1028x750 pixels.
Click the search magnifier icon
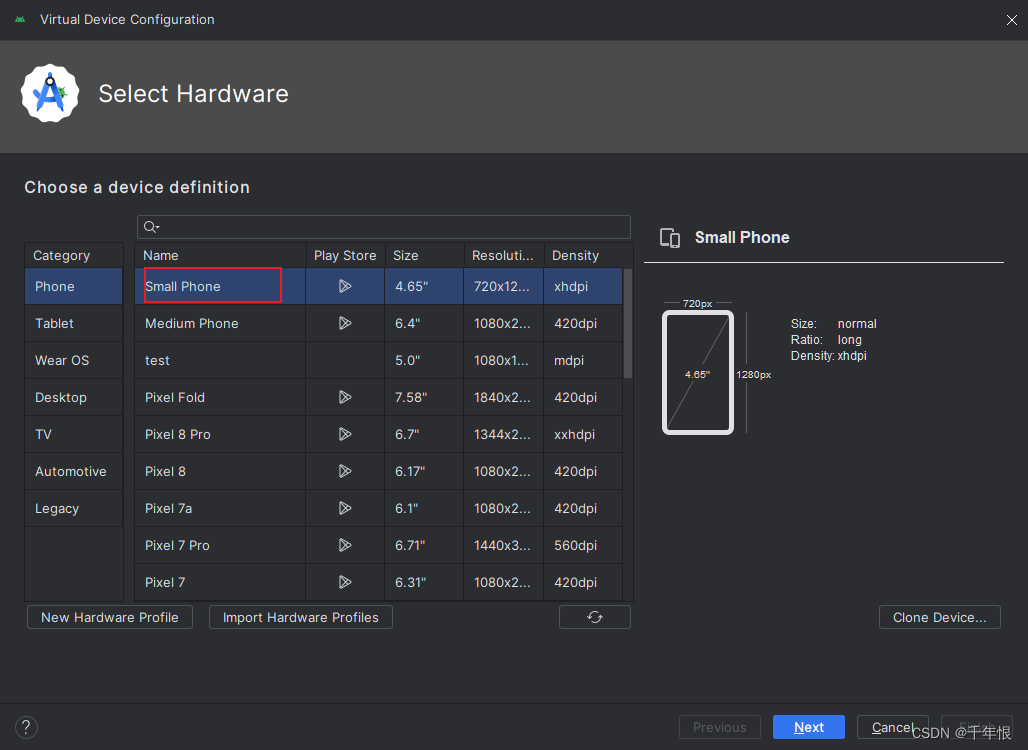click(150, 227)
